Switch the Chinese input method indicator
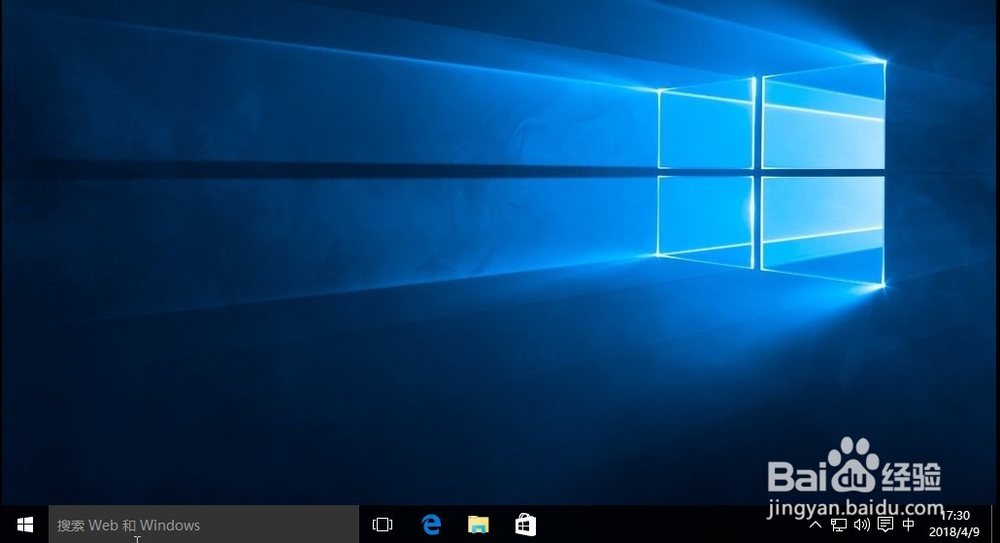The height and width of the screenshot is (543, 1000). 909,524
